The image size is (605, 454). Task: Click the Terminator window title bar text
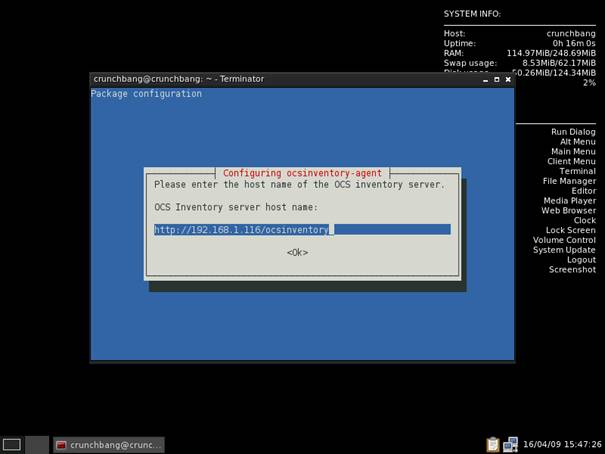click(x=179, y=79)
